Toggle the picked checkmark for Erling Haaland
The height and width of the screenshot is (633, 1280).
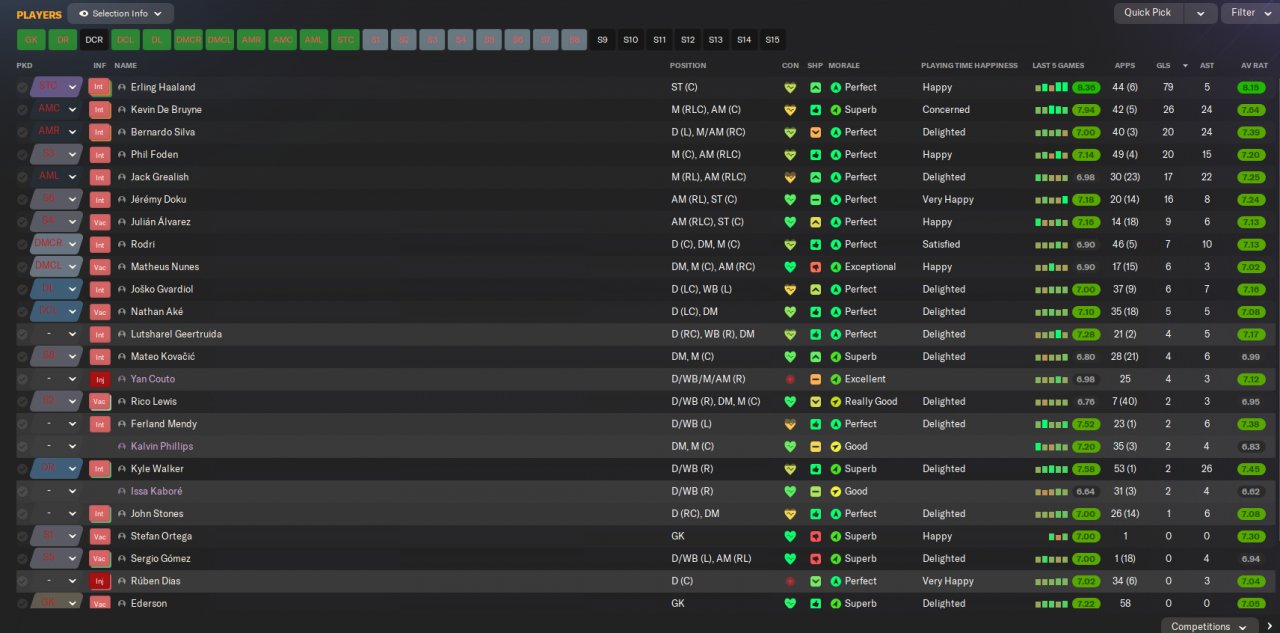[23, 87]
